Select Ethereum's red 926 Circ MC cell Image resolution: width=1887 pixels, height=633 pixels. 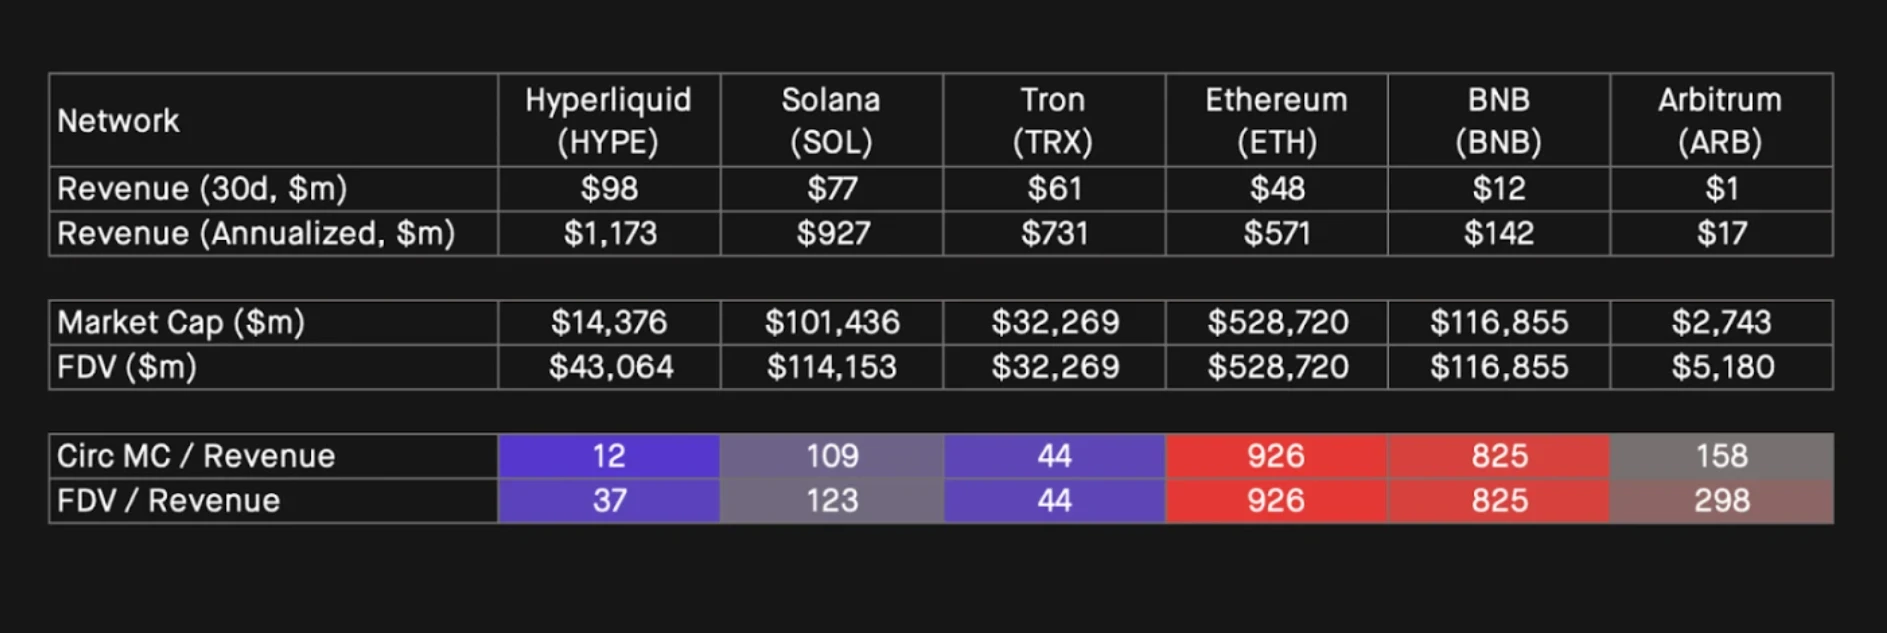click(1276, 456)
